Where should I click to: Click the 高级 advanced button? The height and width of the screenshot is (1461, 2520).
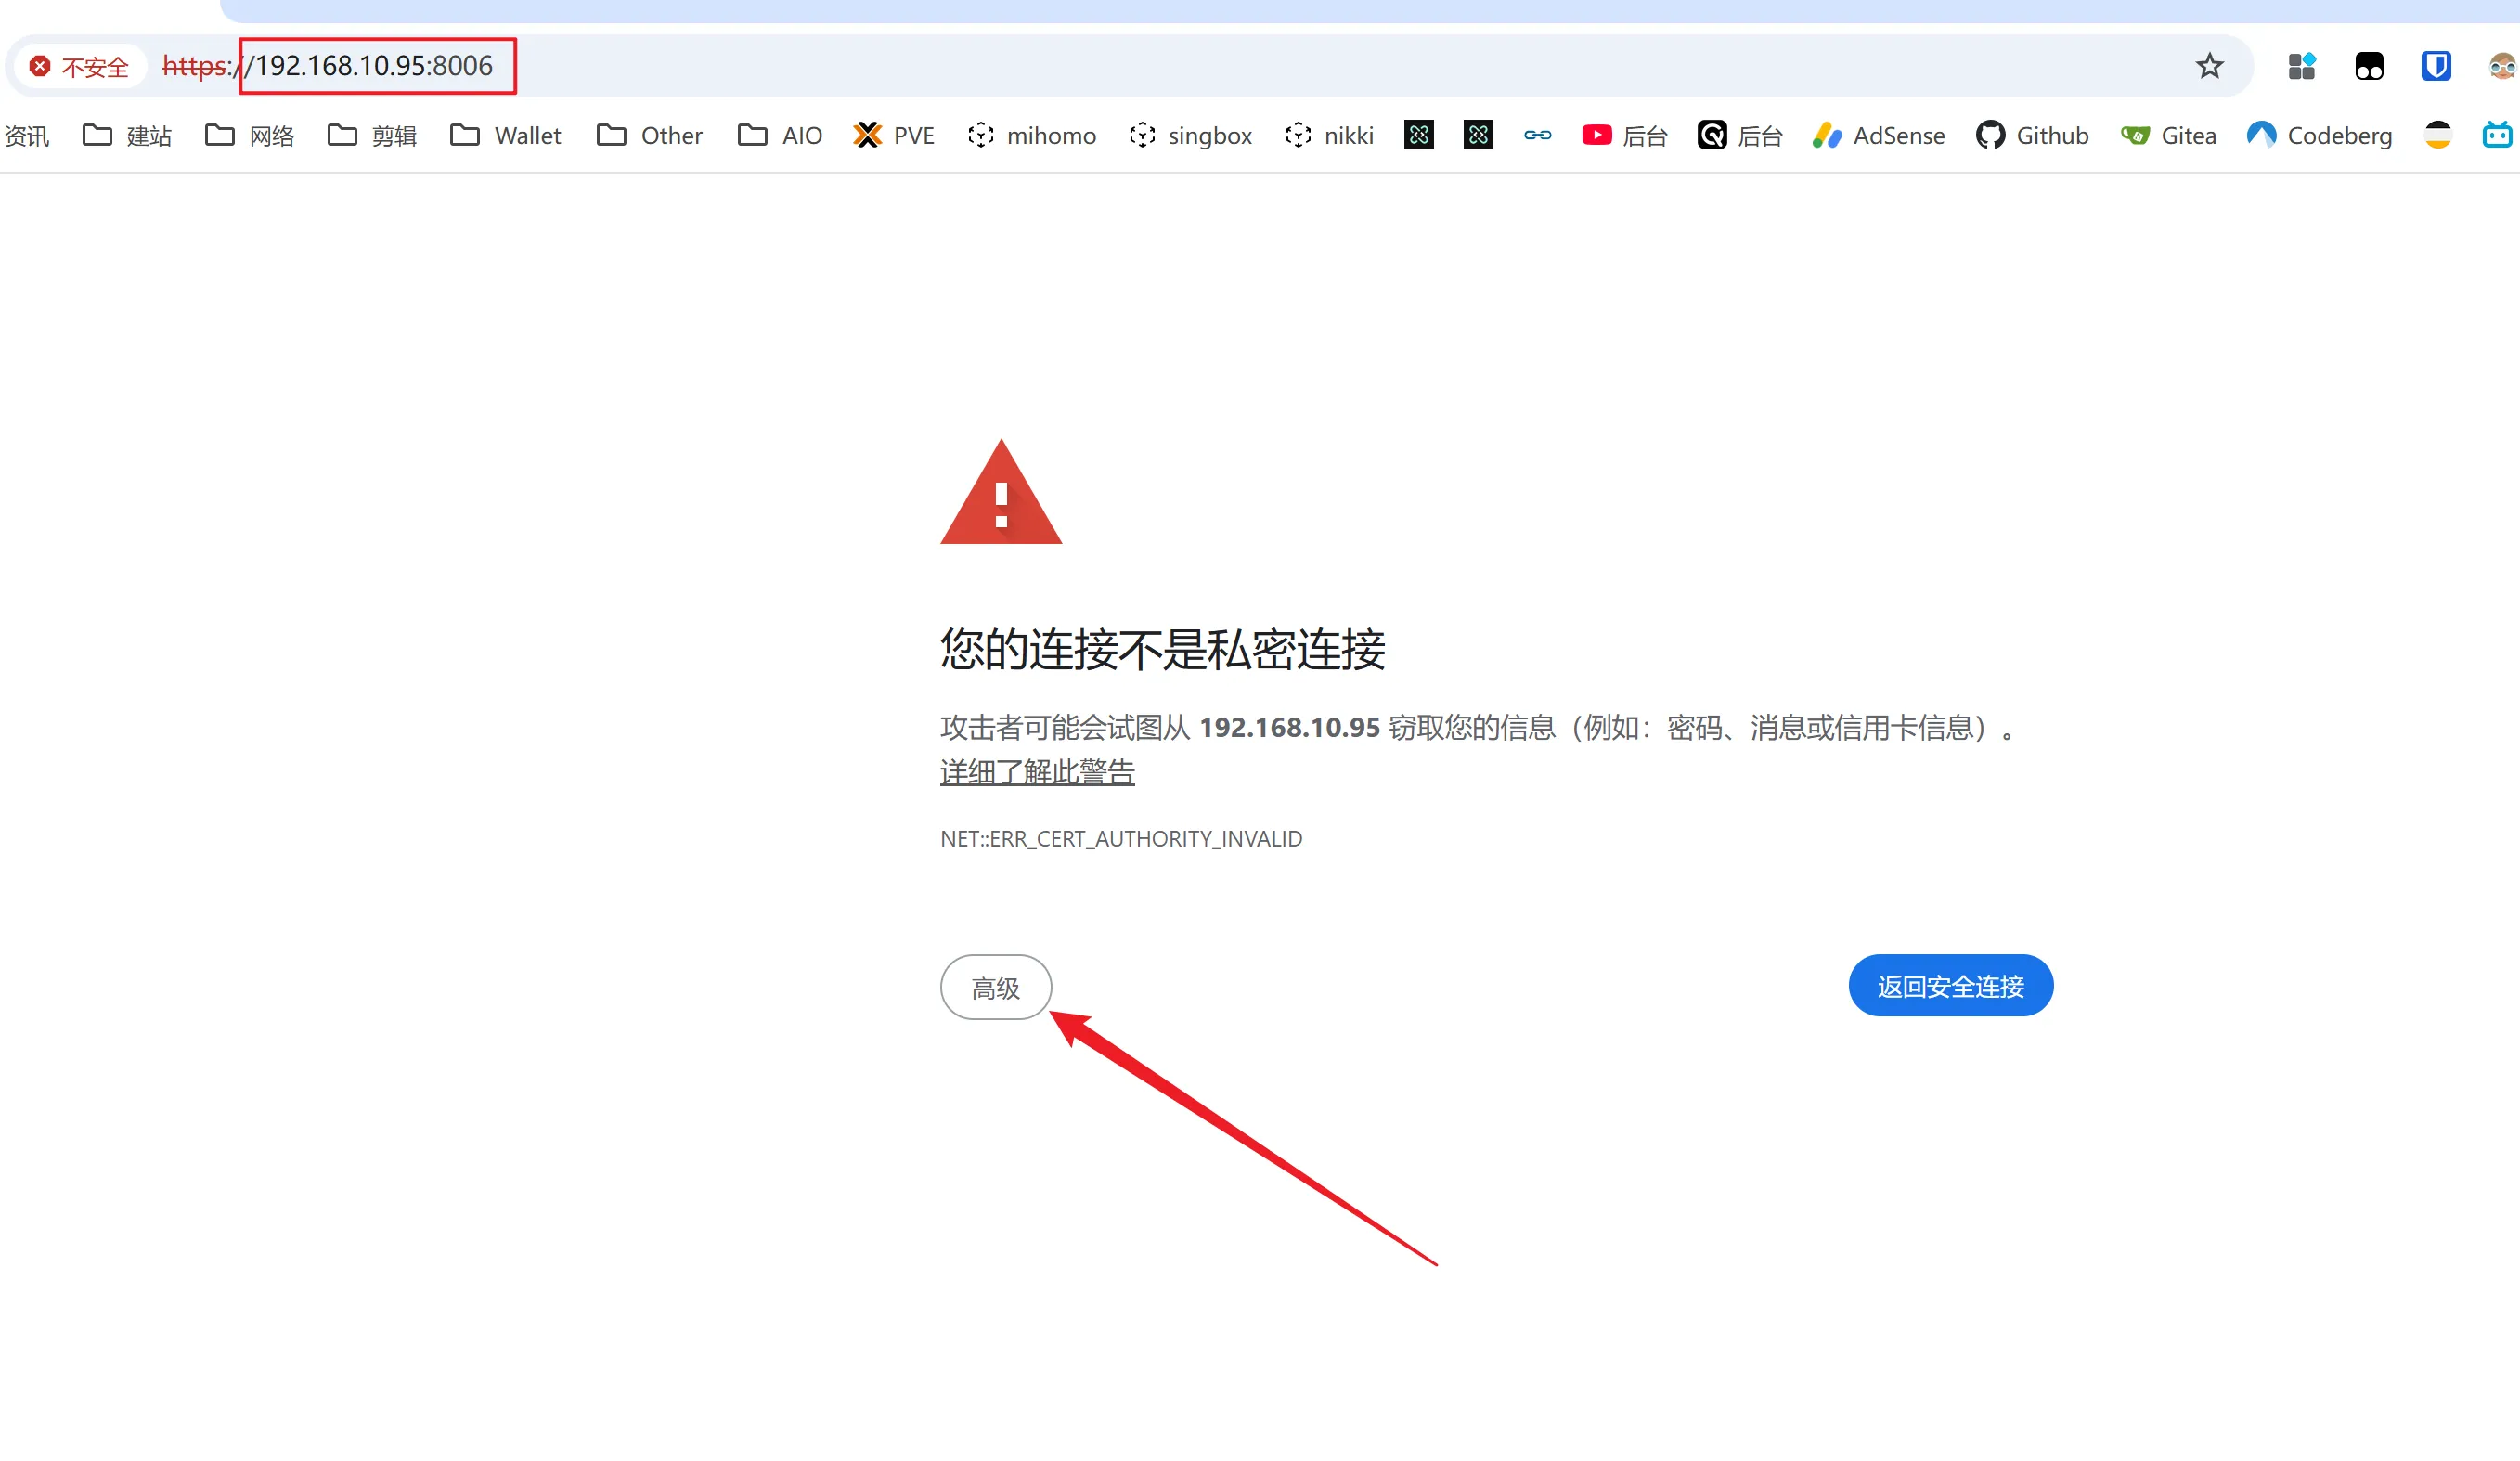tap(995, 987)
